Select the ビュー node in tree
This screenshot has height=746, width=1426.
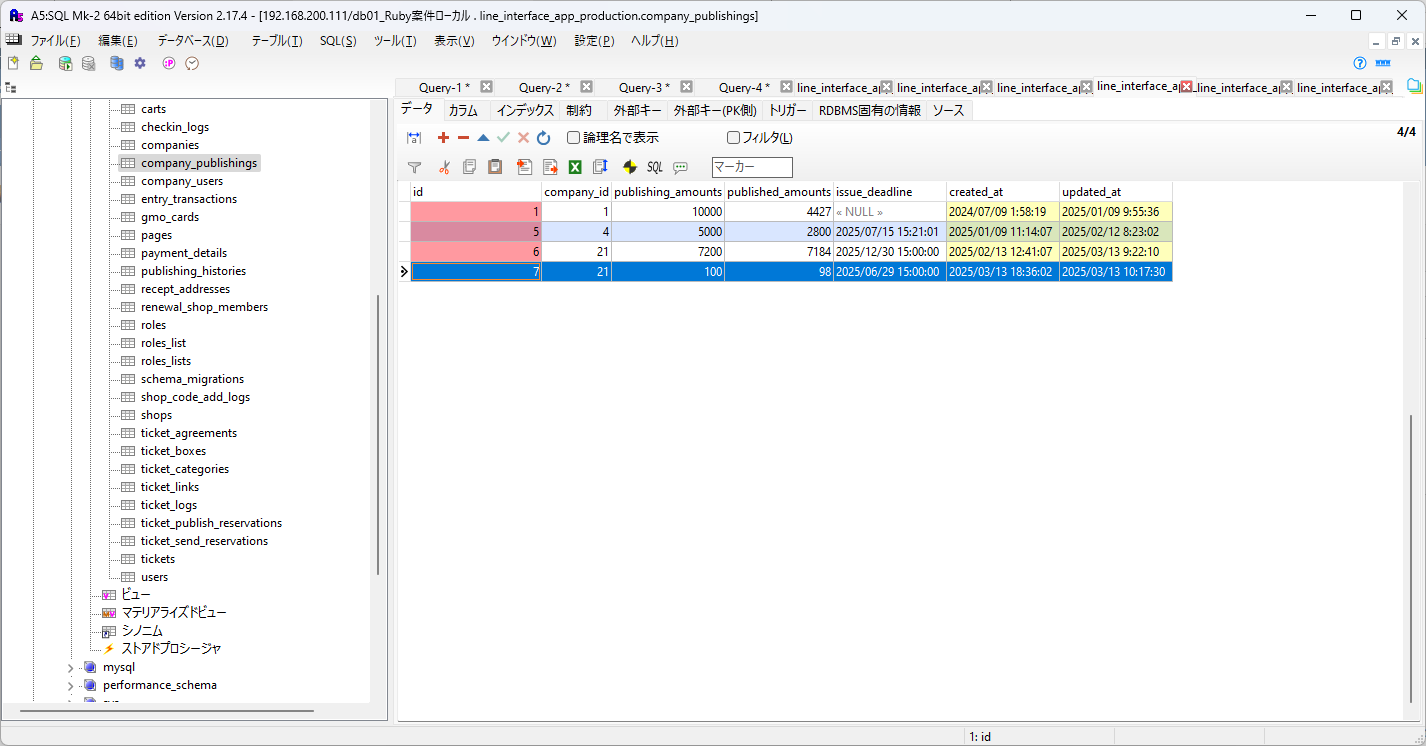(135, 594)
